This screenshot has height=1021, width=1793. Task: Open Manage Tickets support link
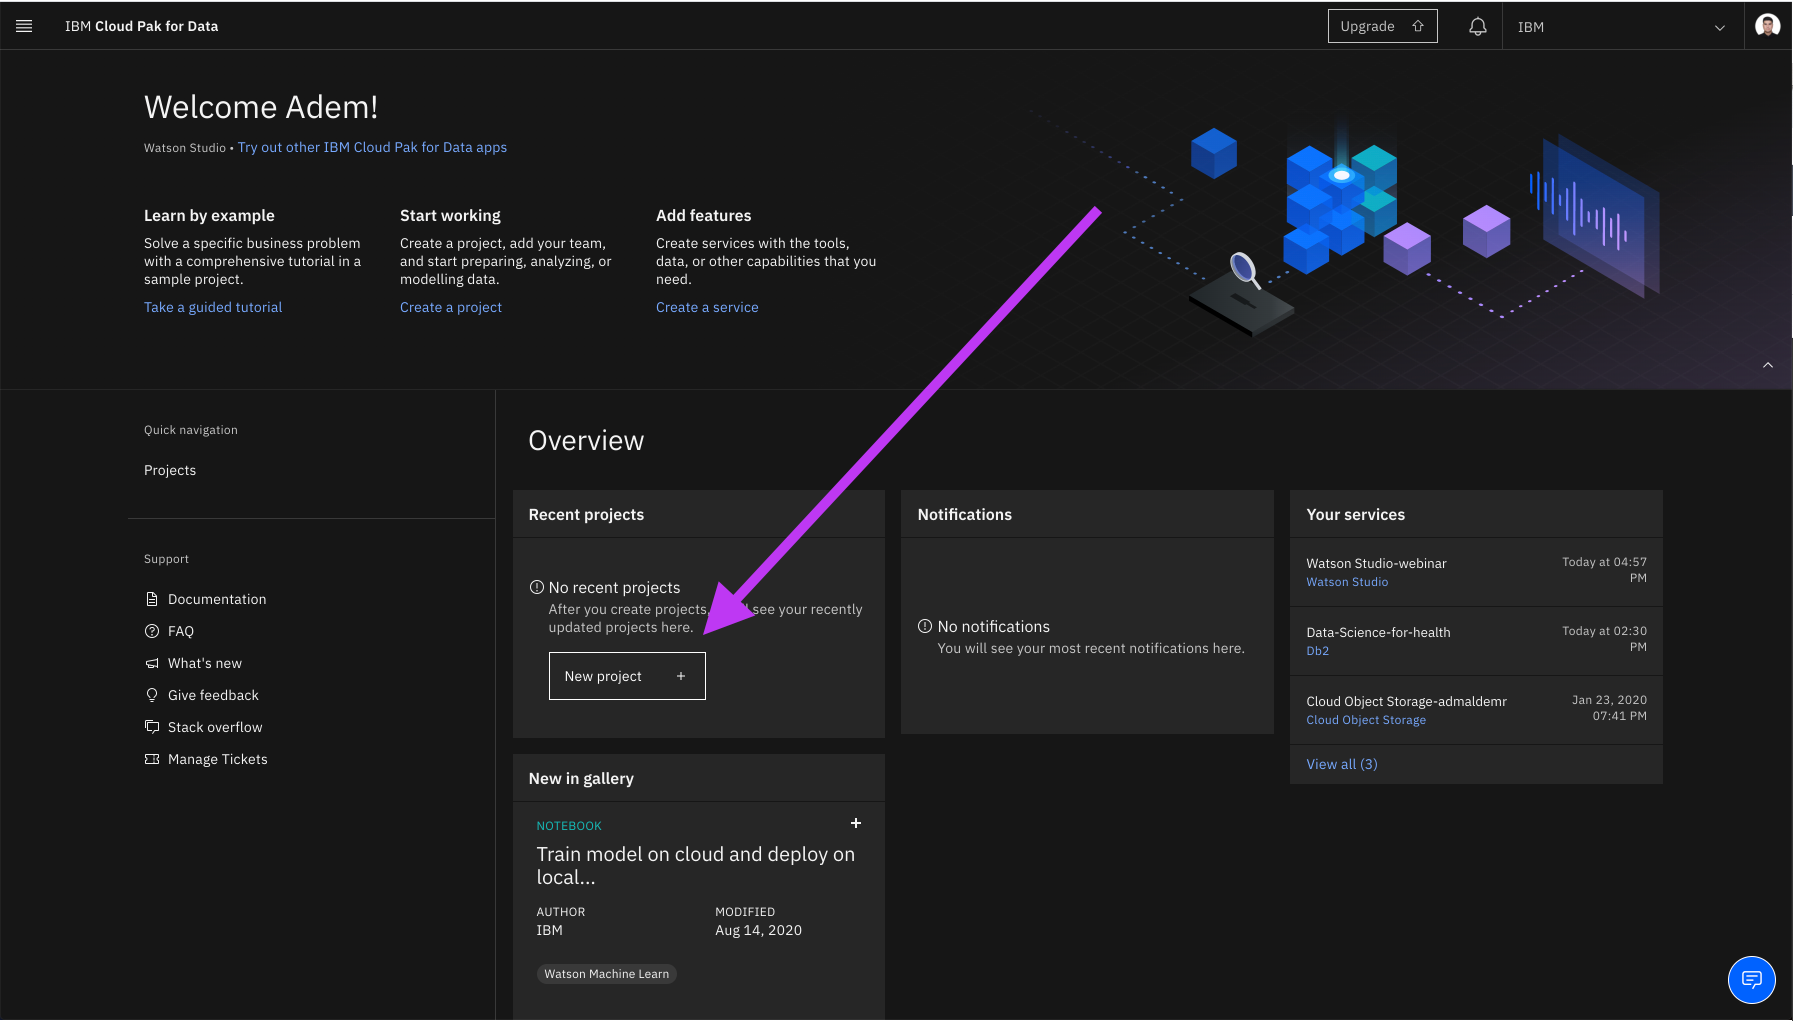218,759
